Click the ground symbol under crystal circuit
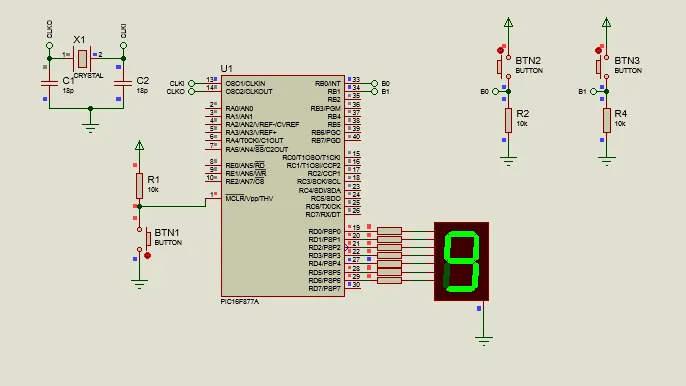 point(90,127)
